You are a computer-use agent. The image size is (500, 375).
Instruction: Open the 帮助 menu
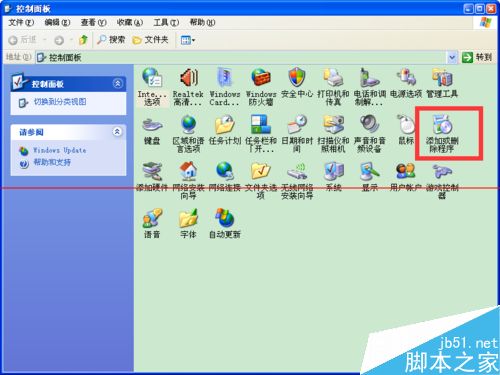pos(202,23)
